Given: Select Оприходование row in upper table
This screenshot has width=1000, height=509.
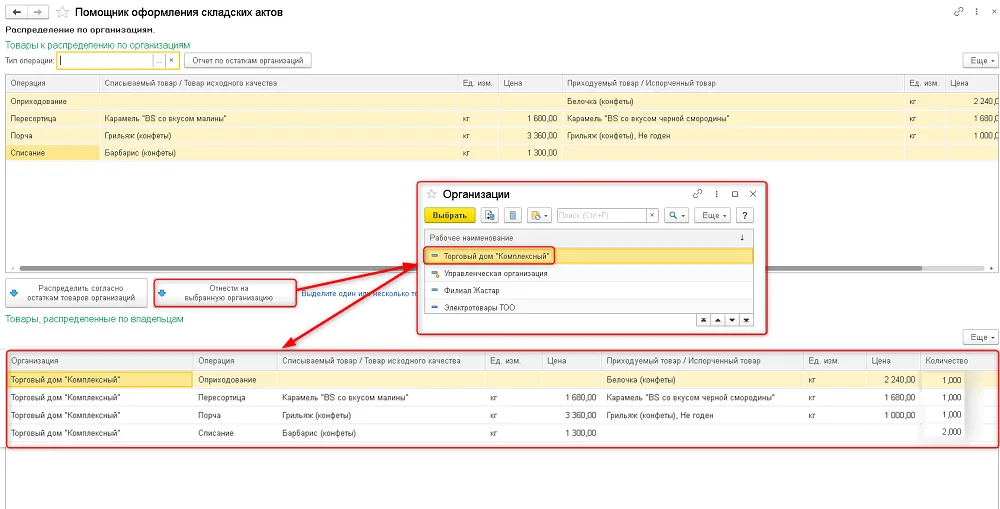Looking at the screenshot, I should (x=503, y=101).
